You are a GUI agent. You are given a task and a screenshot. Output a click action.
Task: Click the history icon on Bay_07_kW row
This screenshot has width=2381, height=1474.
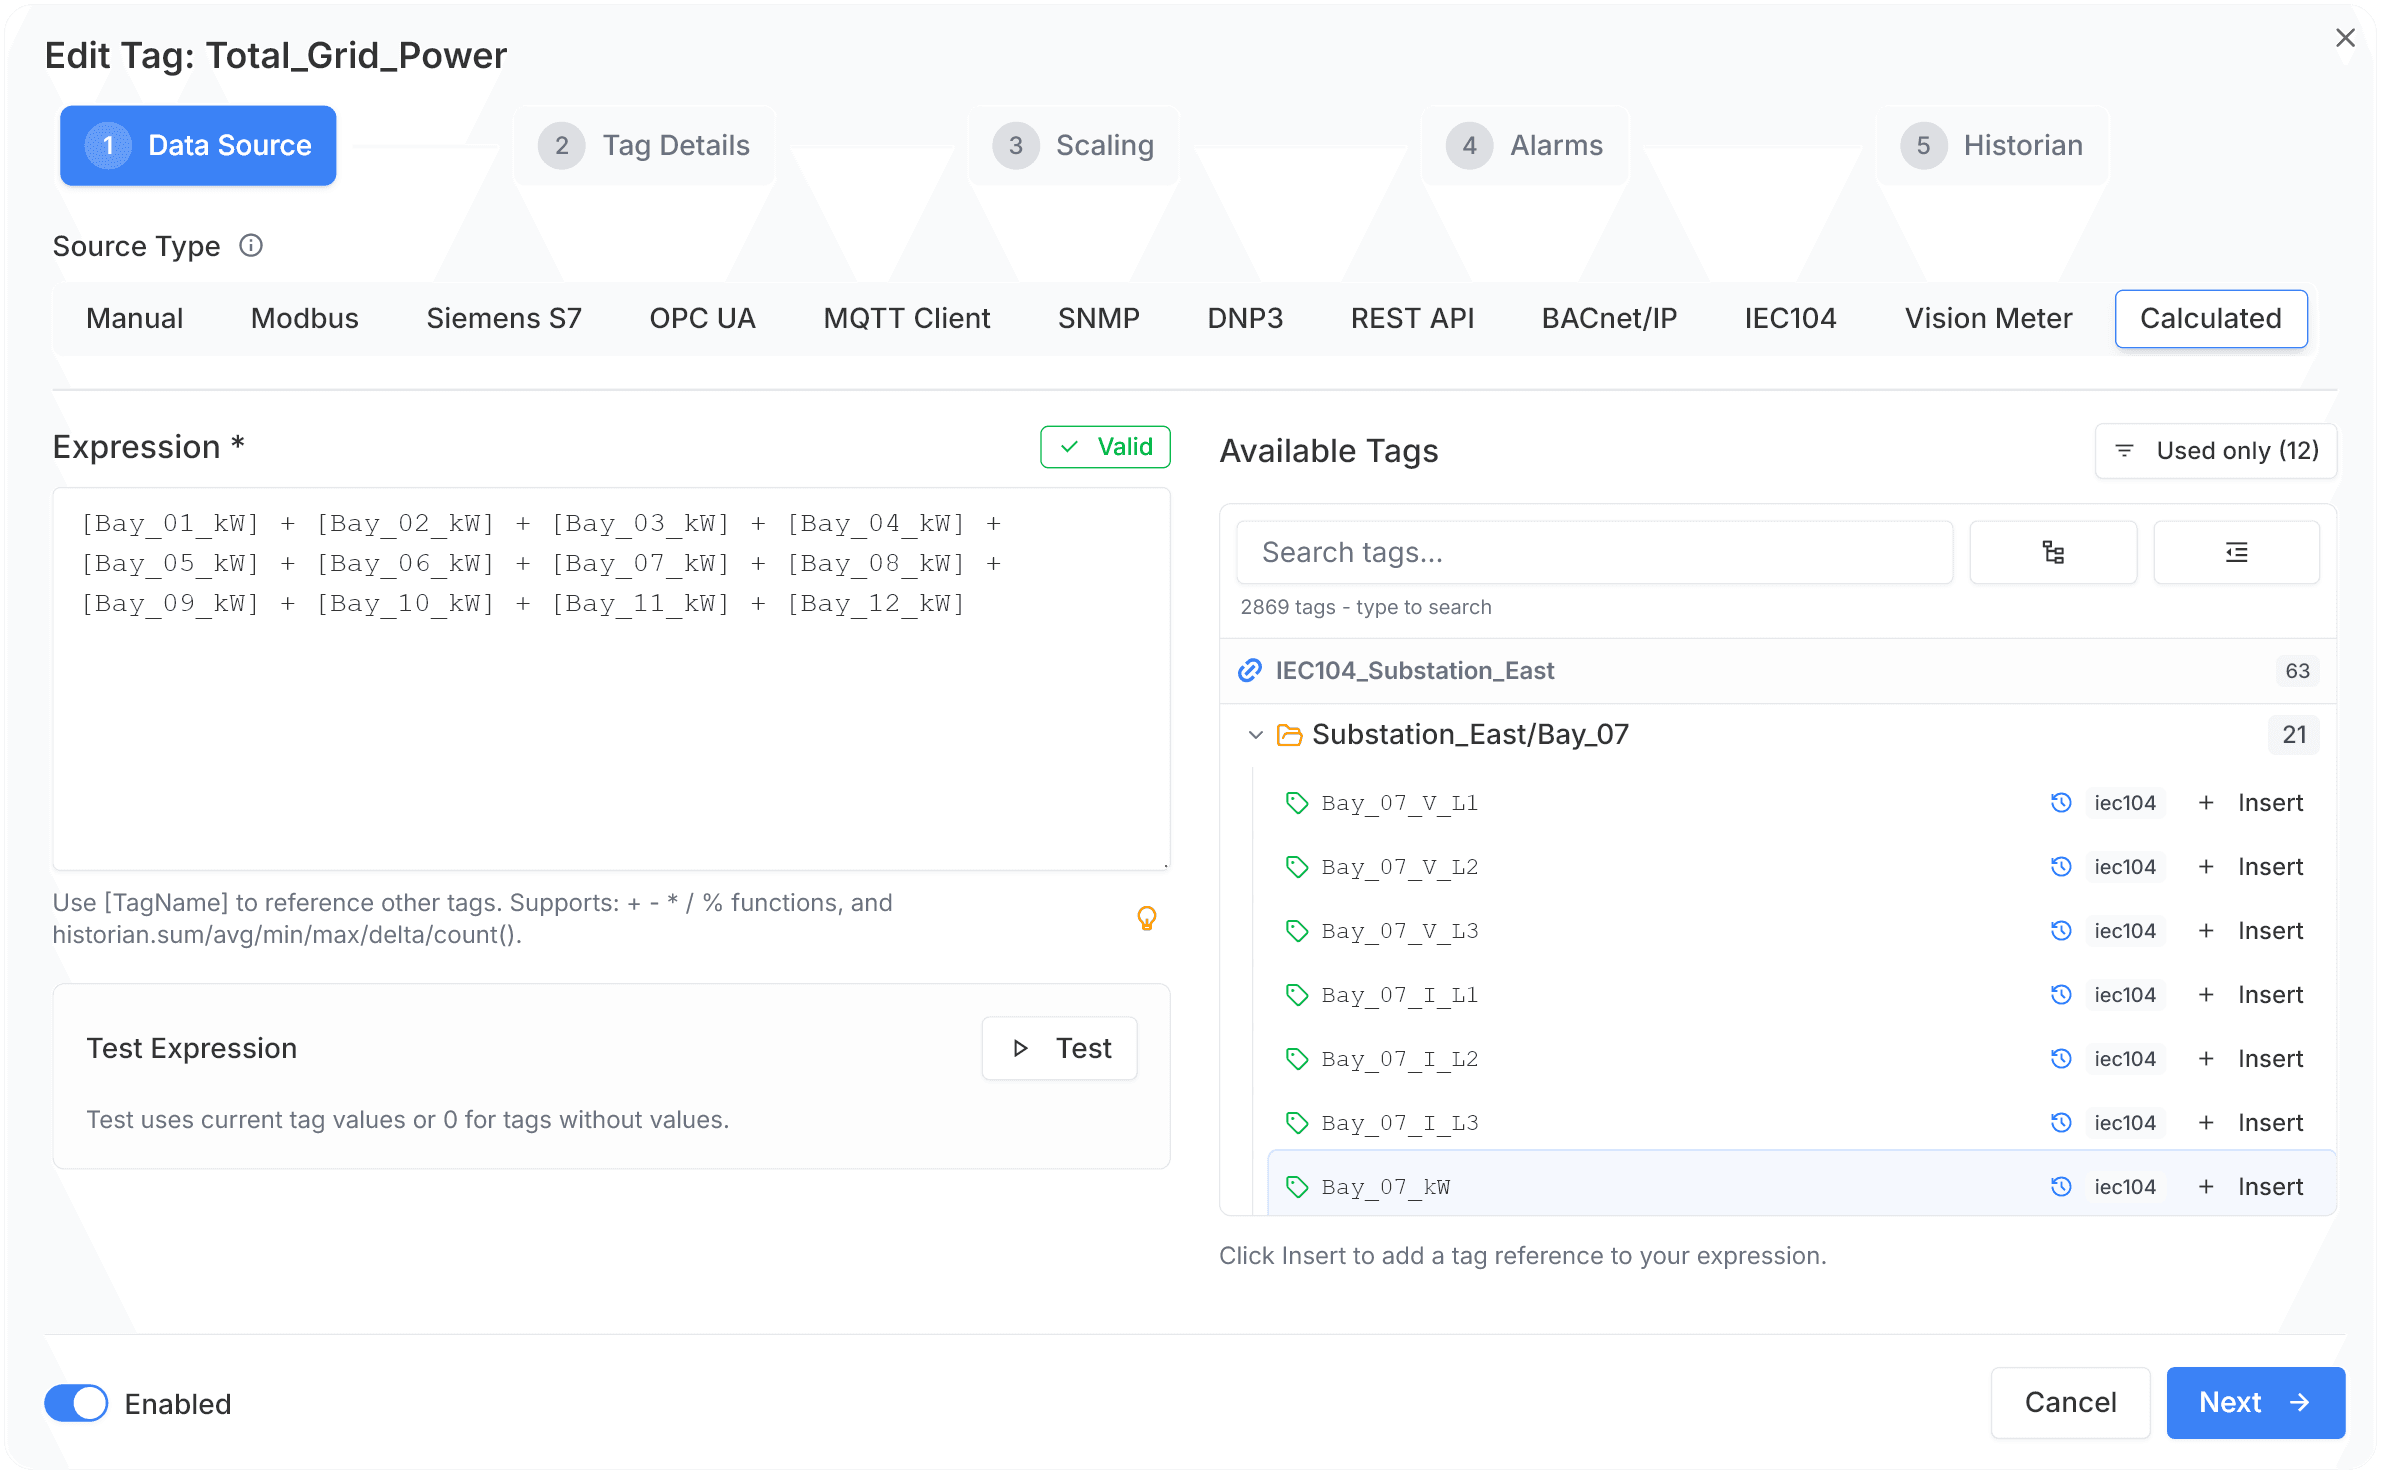click(2061, 1187)
